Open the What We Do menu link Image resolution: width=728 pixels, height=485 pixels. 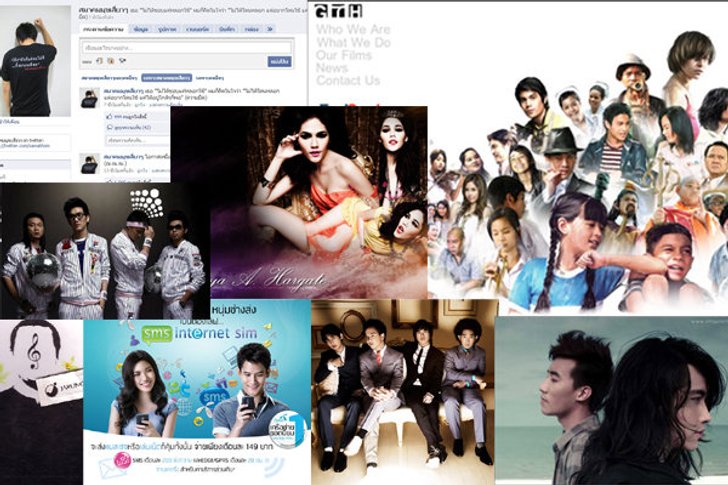click(x=354, y=43)
